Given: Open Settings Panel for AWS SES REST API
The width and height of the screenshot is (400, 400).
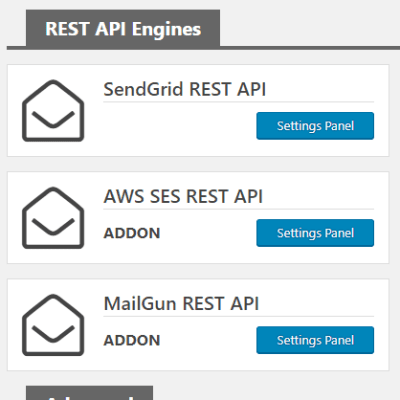Looking at the screenshot, I should [x=315, y=233].
